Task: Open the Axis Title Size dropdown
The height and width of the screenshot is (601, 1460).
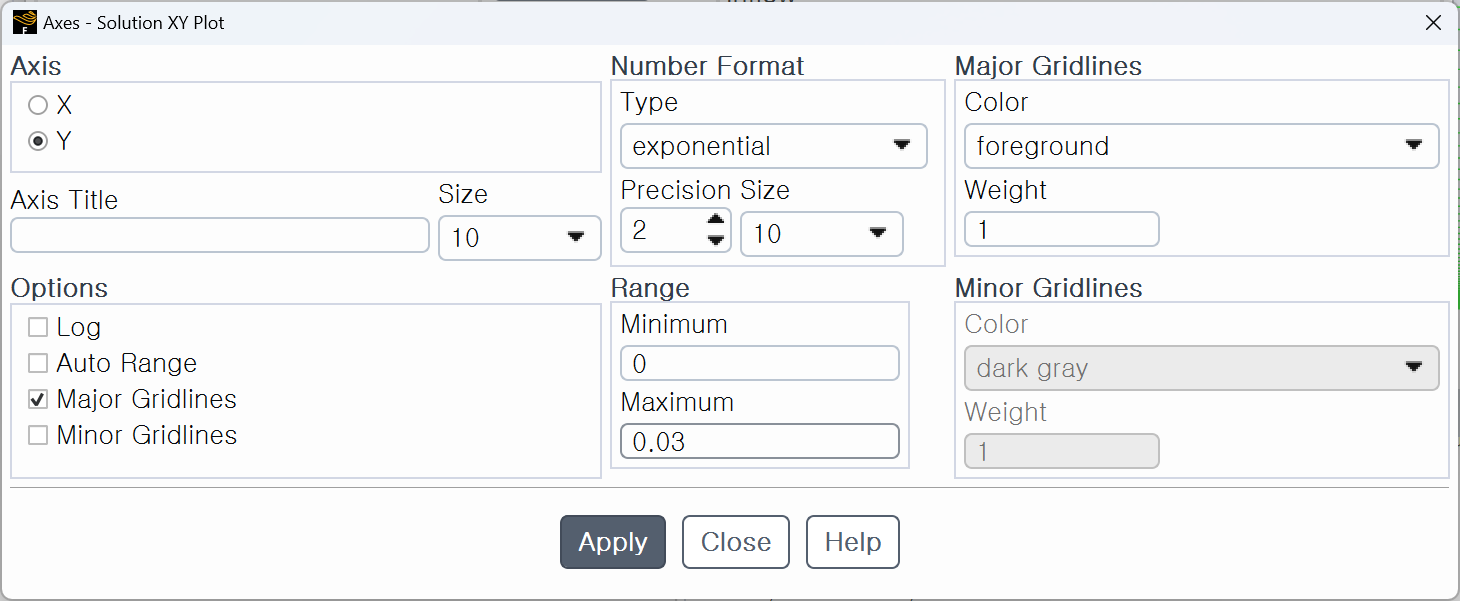Action: tap(519, 238)
